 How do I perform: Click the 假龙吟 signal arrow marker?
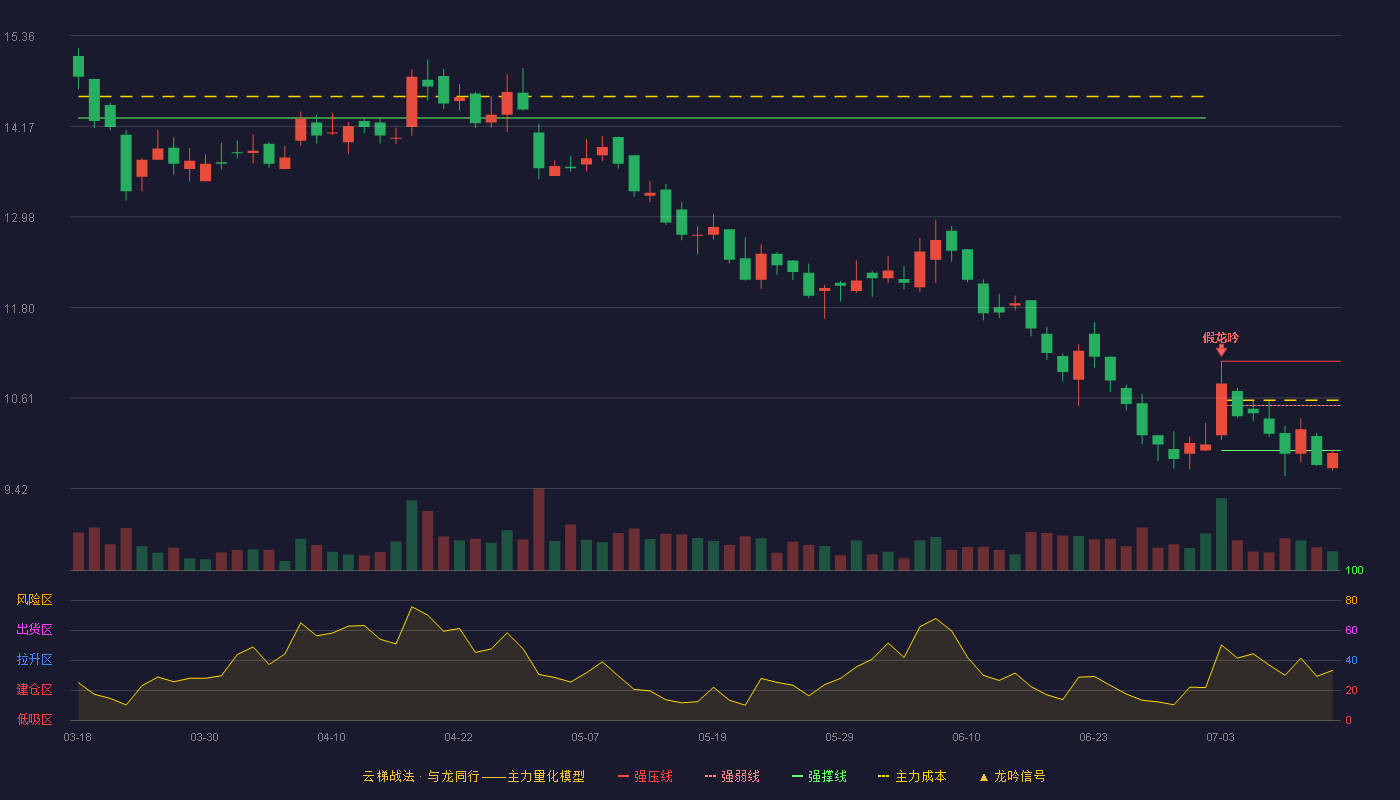(1221, 350)
